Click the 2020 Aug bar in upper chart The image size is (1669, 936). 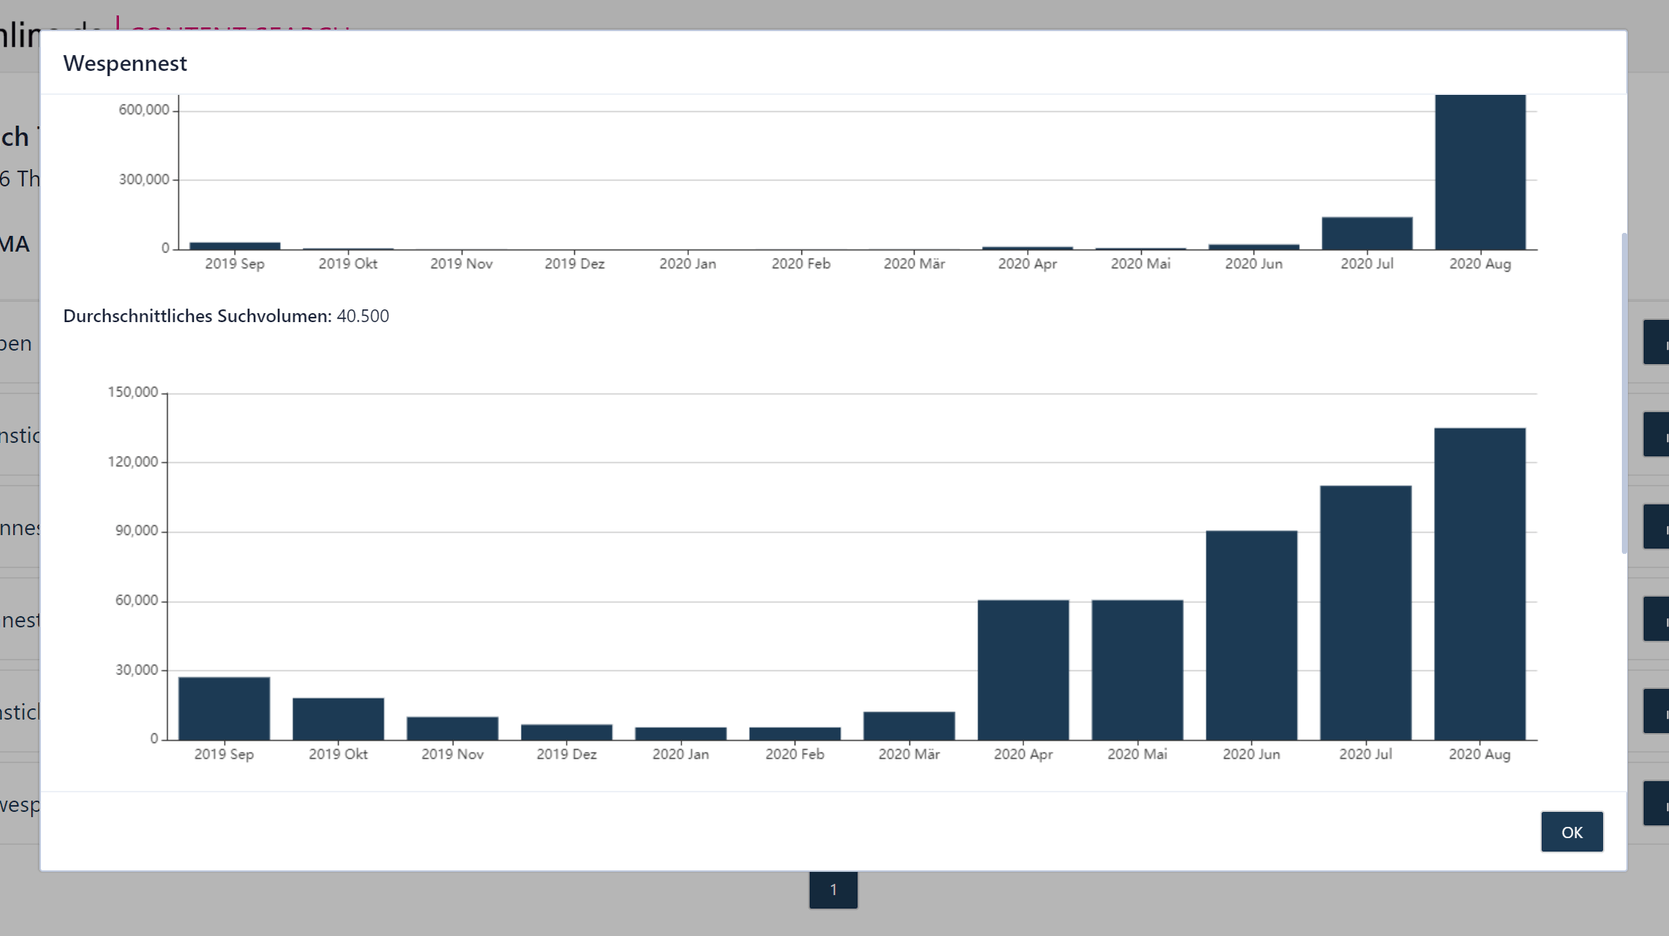coord(1480,172)
